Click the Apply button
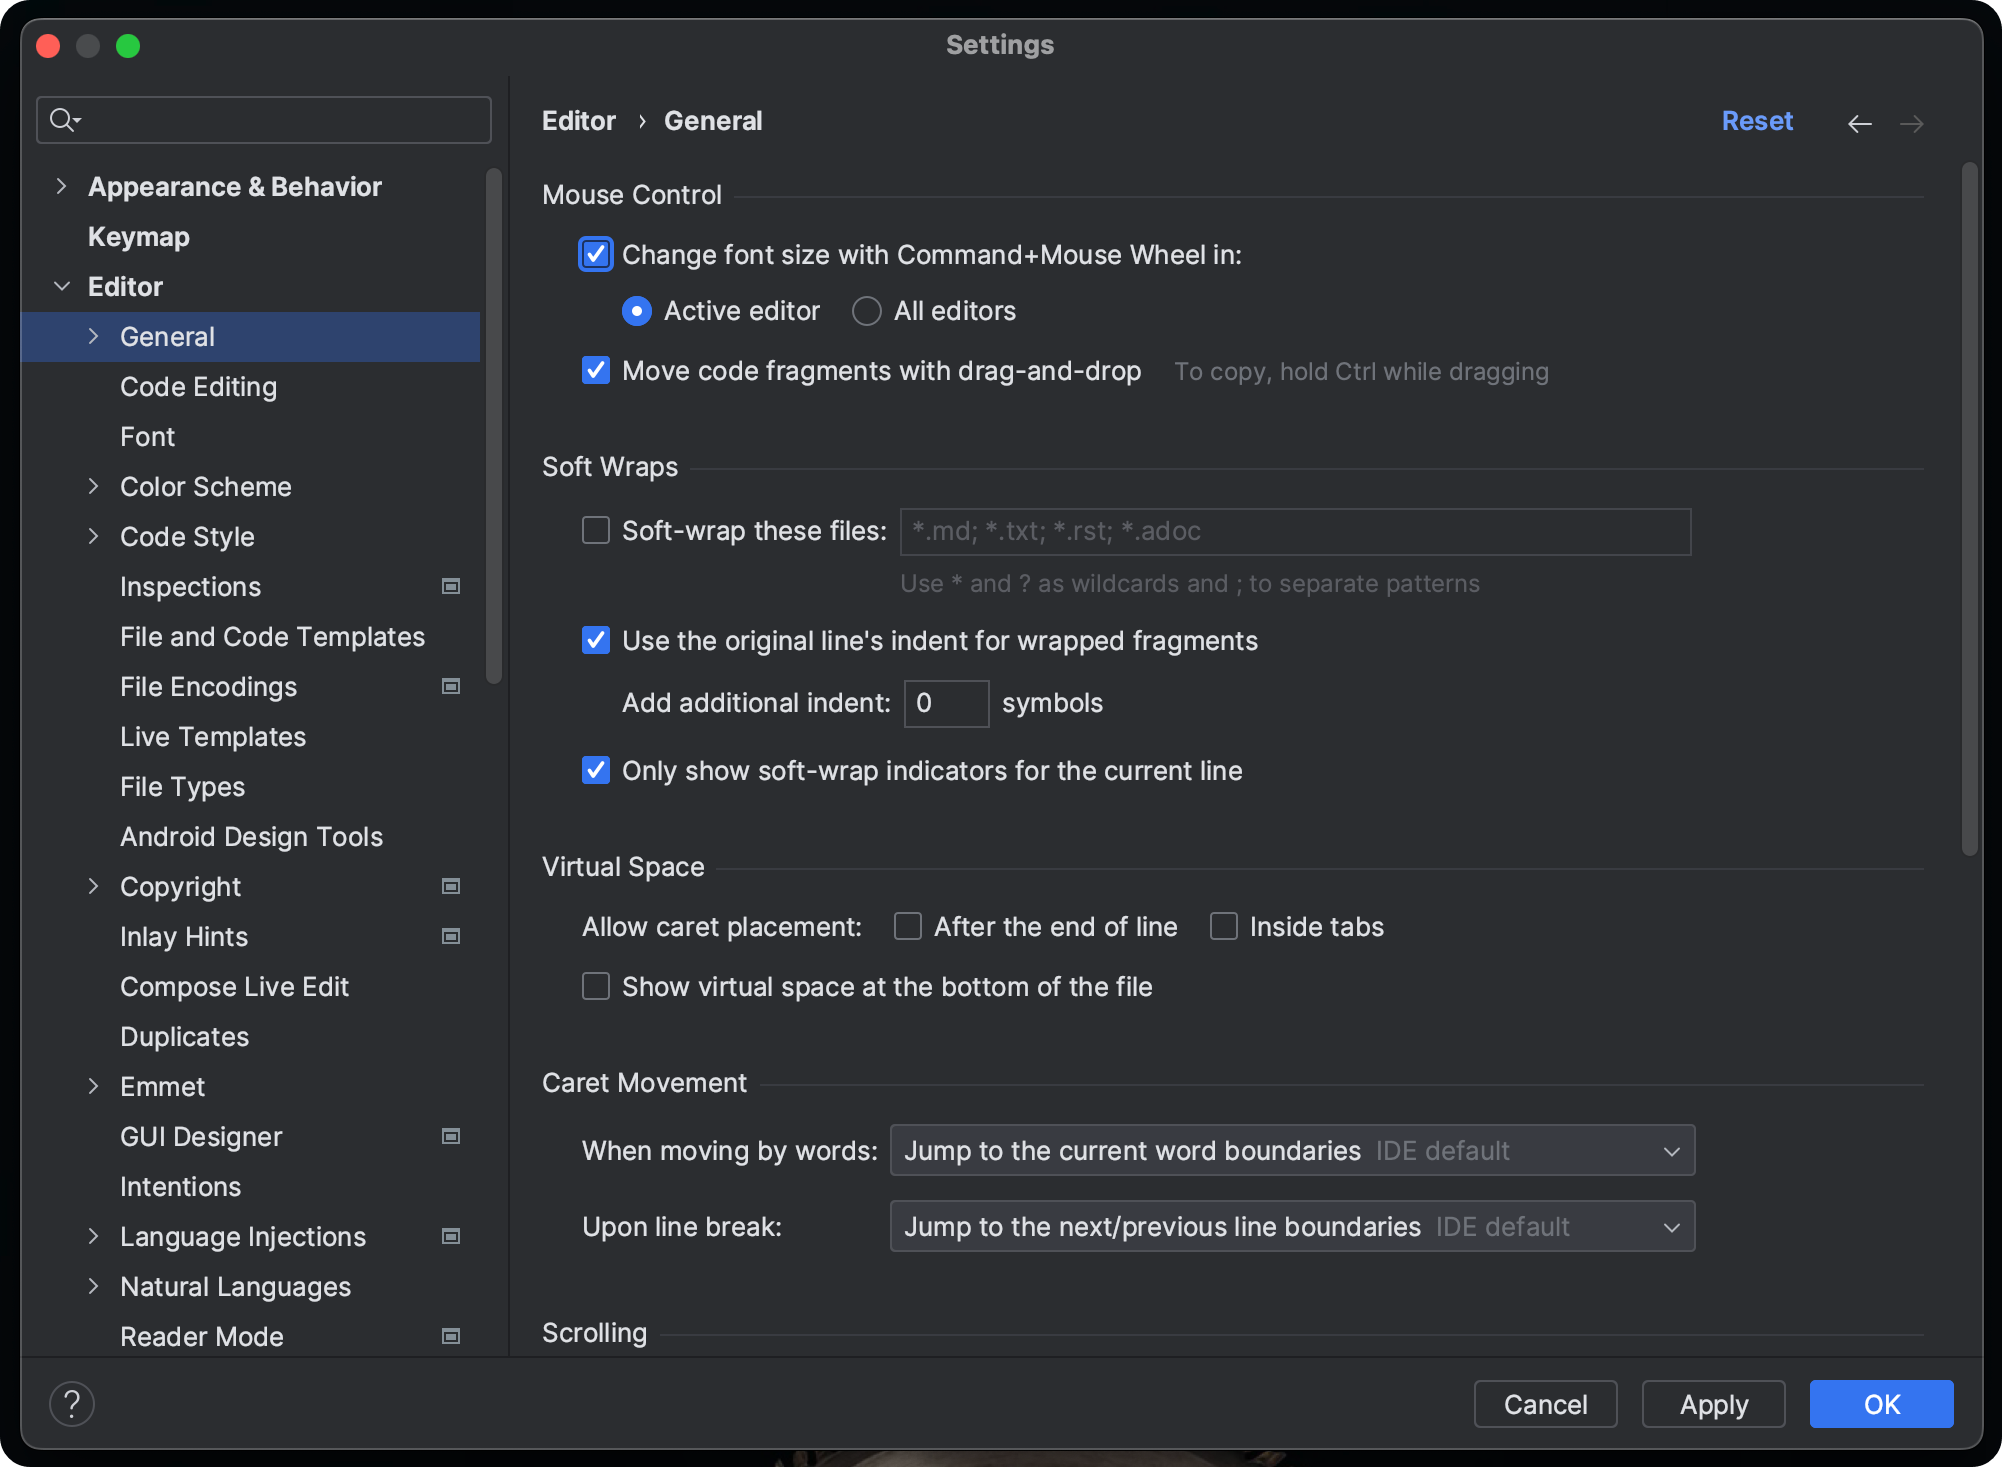This screenshot has width=2002, height=1467. pos(1713,1404)
